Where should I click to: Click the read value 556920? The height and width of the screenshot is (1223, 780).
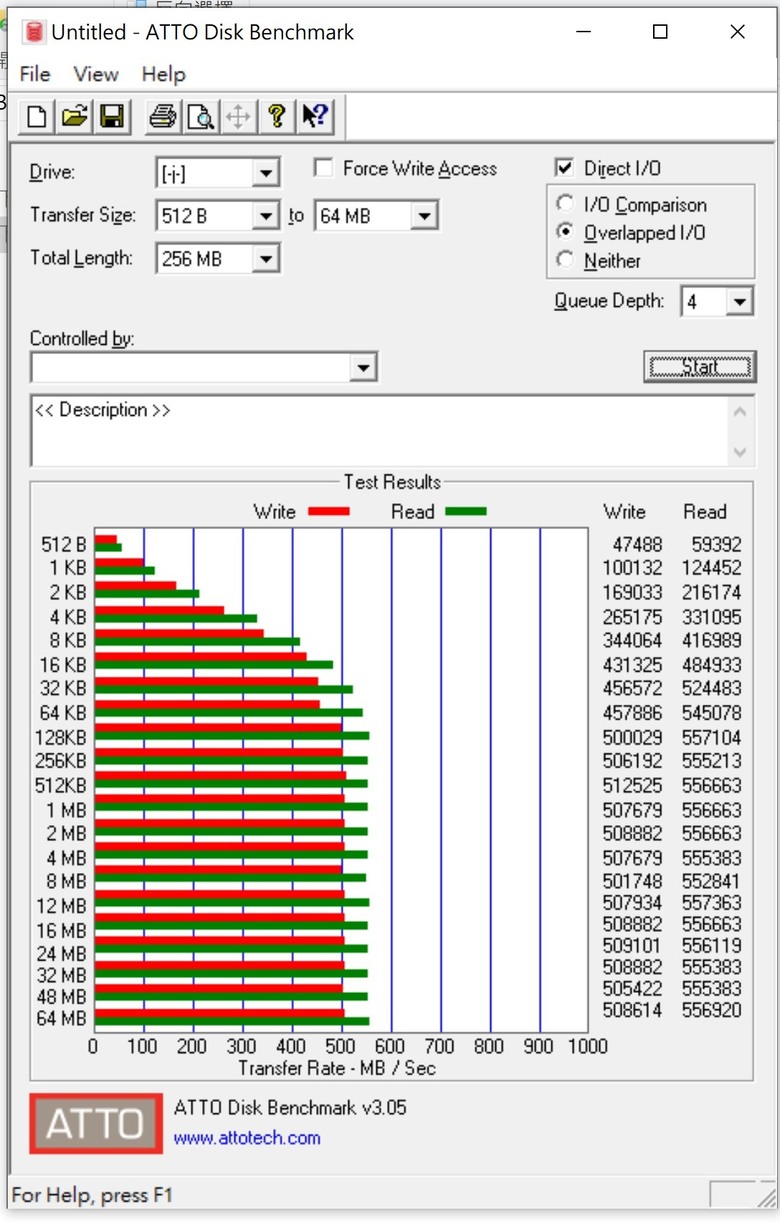click(x=713, y=1010)
